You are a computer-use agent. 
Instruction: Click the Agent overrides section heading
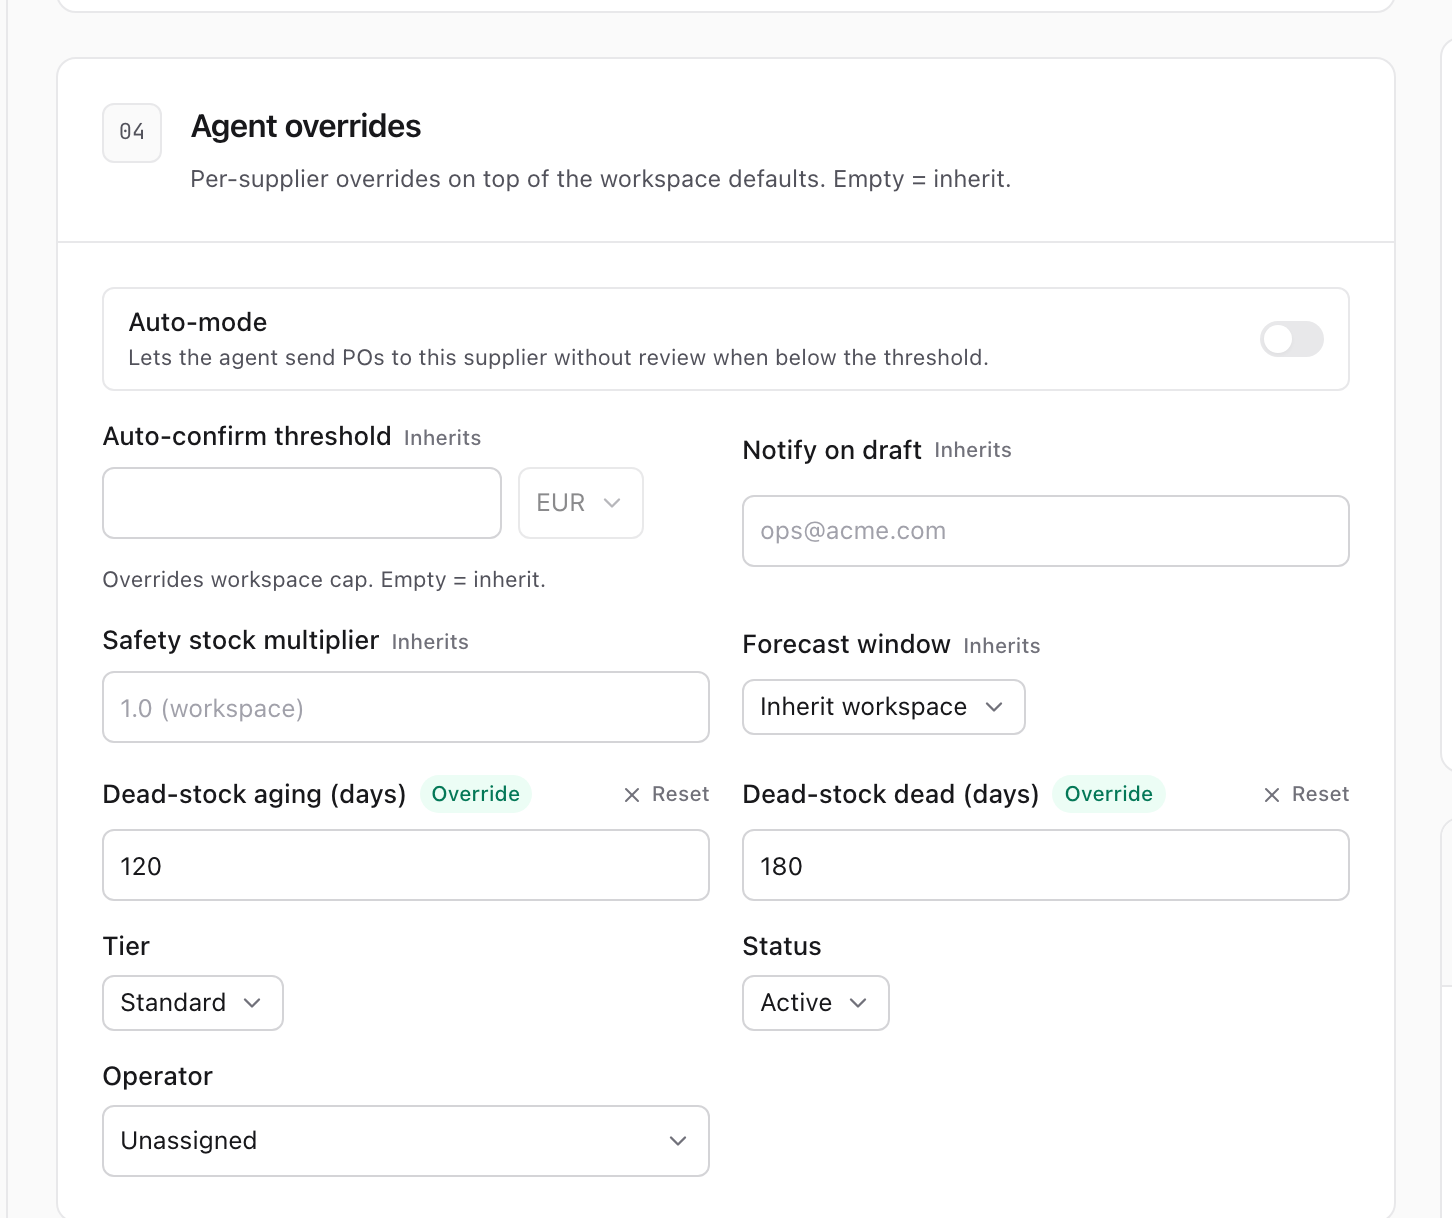pyautogui.click(x=306, y=127)
